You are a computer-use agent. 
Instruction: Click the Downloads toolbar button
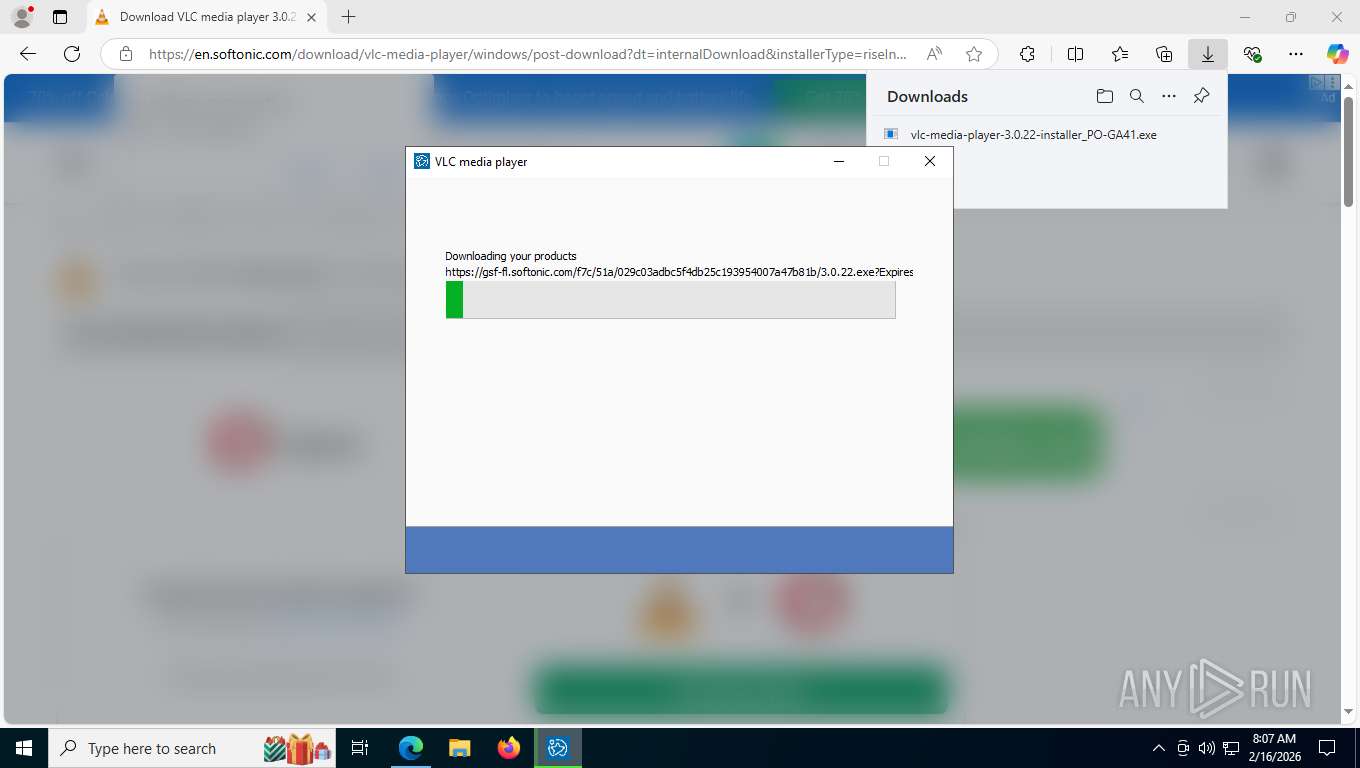(1208, 54)
